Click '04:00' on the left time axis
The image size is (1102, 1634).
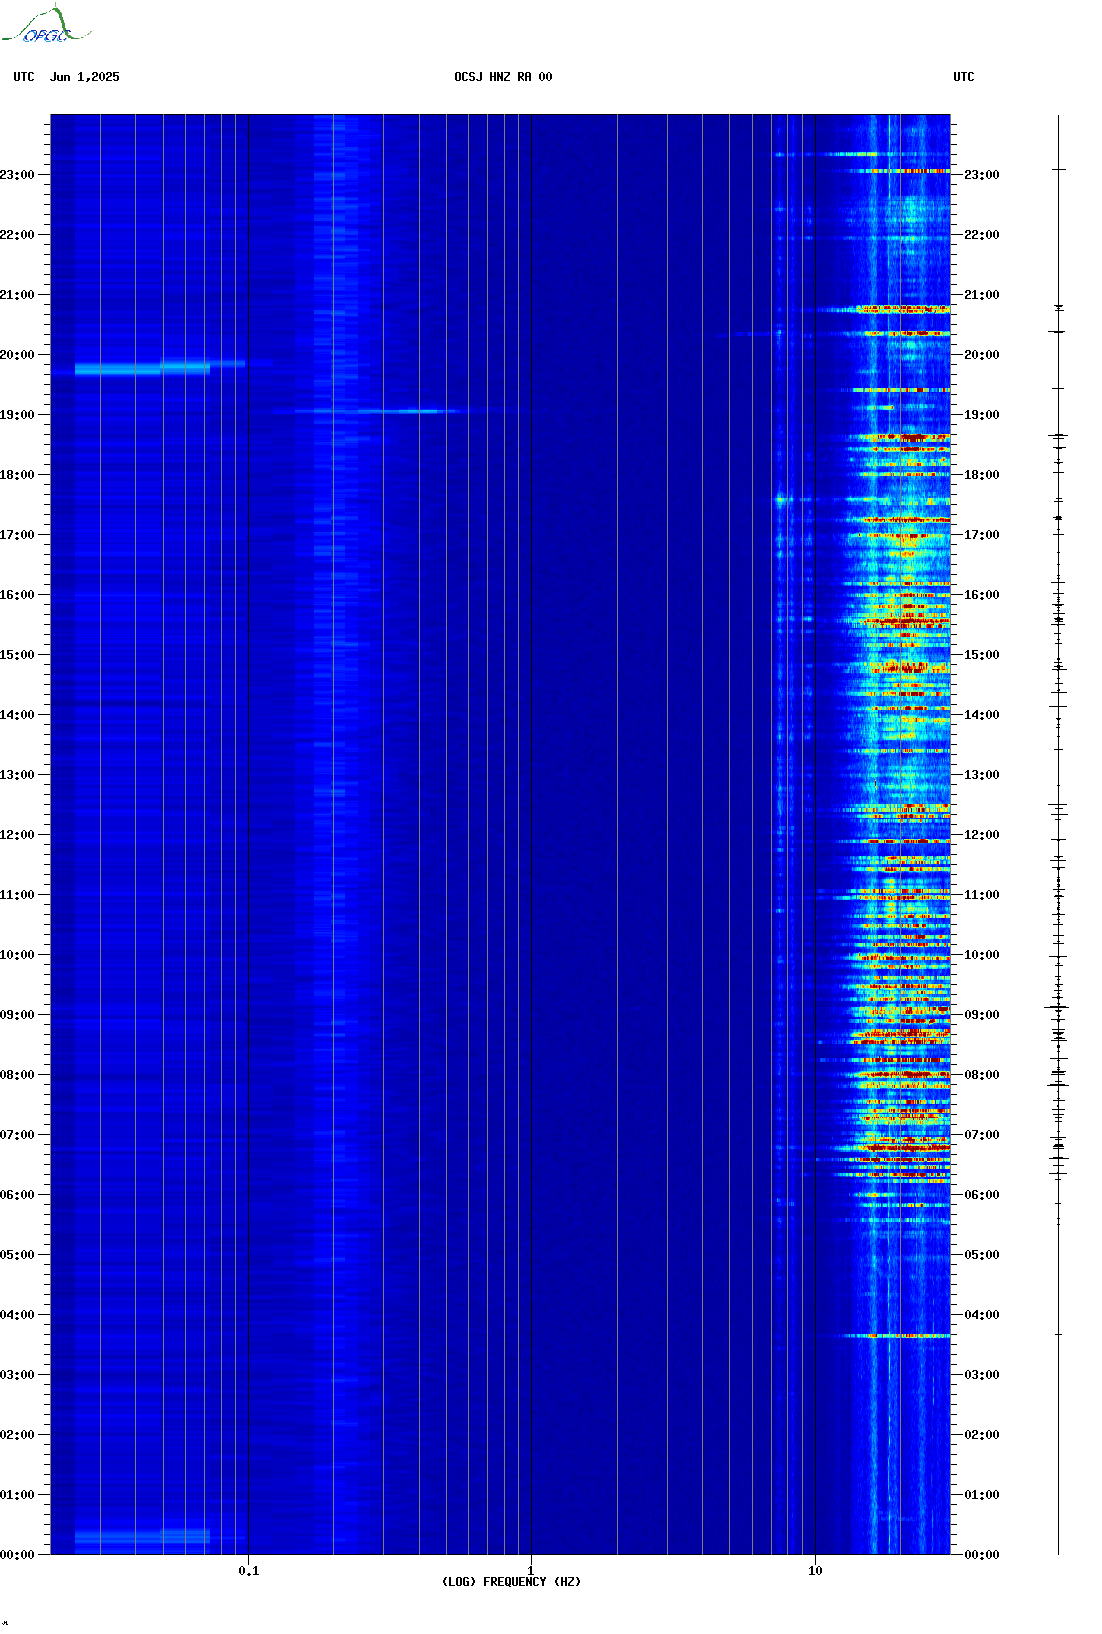(x=17, y=1315)
